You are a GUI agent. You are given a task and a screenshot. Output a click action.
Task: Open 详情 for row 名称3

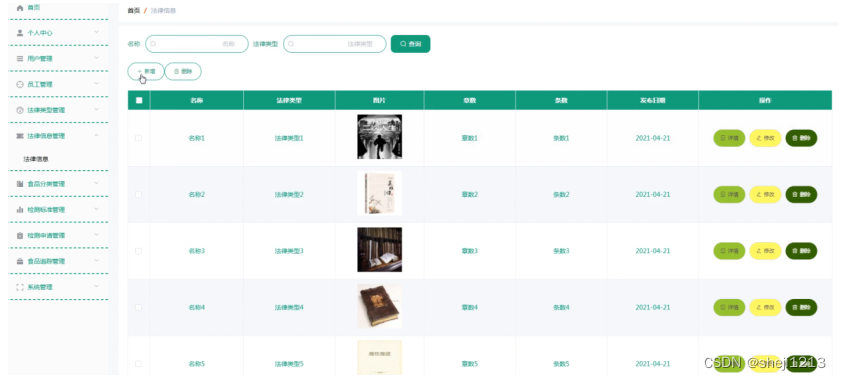[x=729, y=251]
